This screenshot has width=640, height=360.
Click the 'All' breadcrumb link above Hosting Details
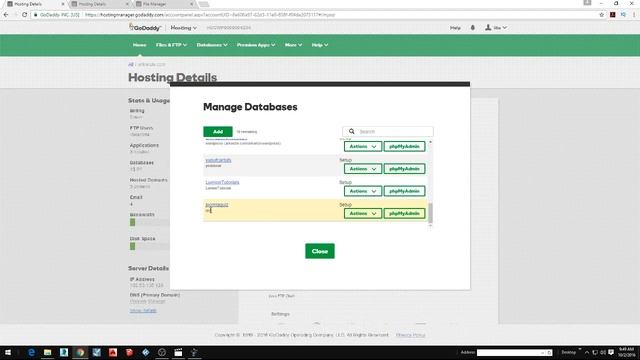131,64
